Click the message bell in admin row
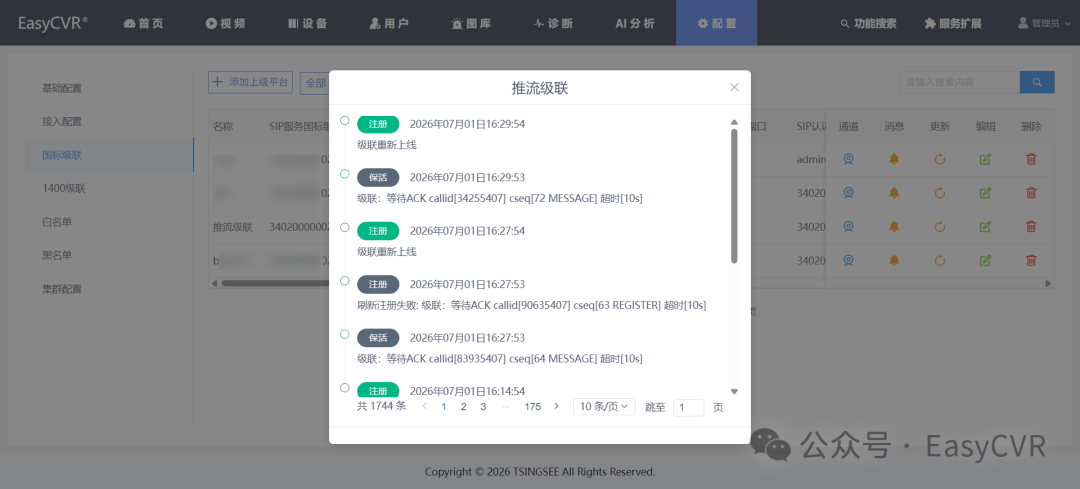The image size is (1080, 489). tap(894, 159)
